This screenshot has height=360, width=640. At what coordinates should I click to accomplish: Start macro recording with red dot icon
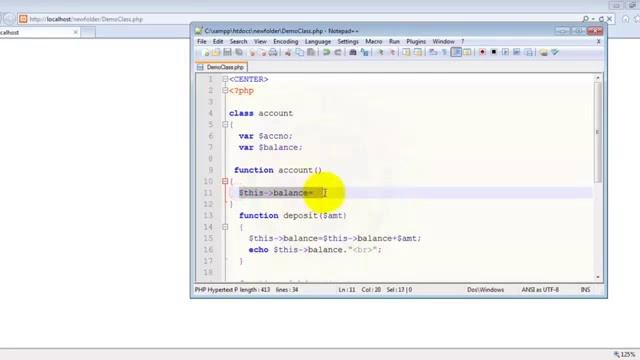click(482, 52)
